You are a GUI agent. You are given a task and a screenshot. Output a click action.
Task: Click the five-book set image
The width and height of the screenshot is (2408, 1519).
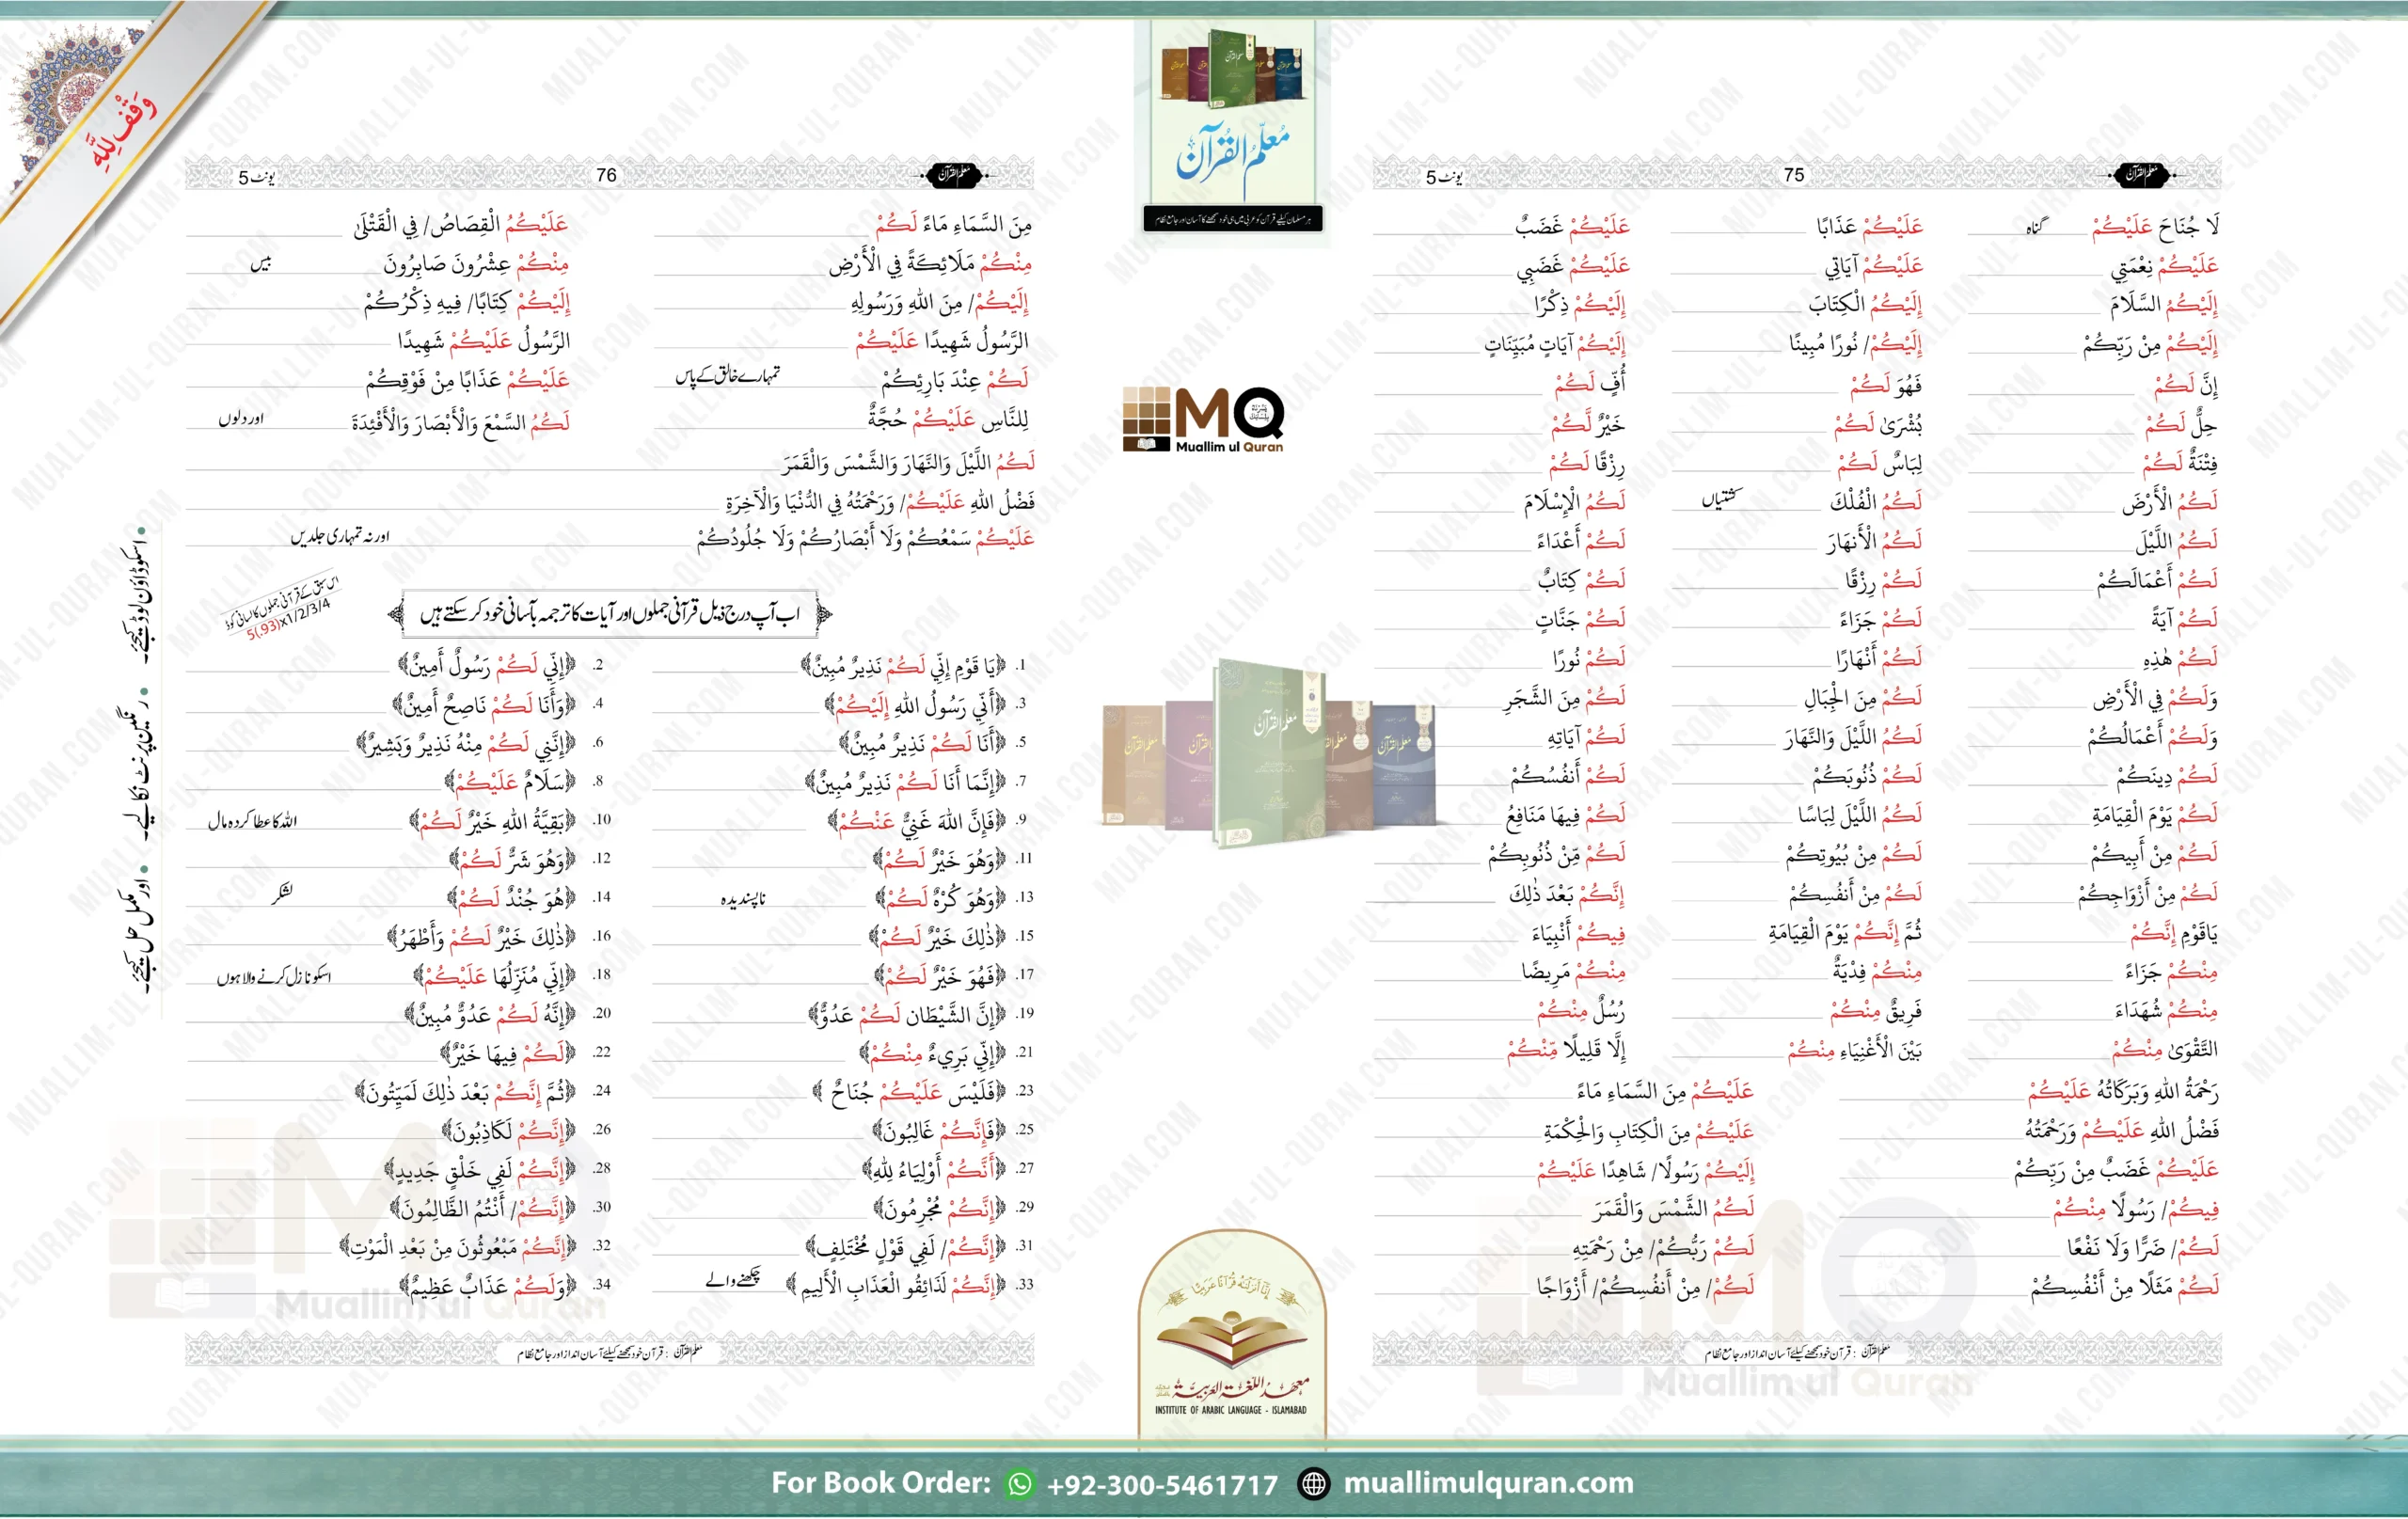tap(1268, 756)
